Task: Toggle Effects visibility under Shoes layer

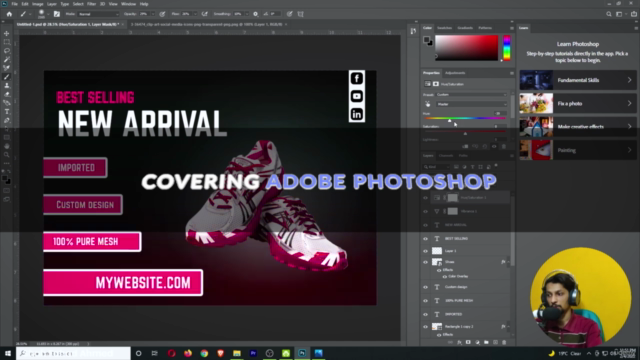Action: (x=439, y=270)
